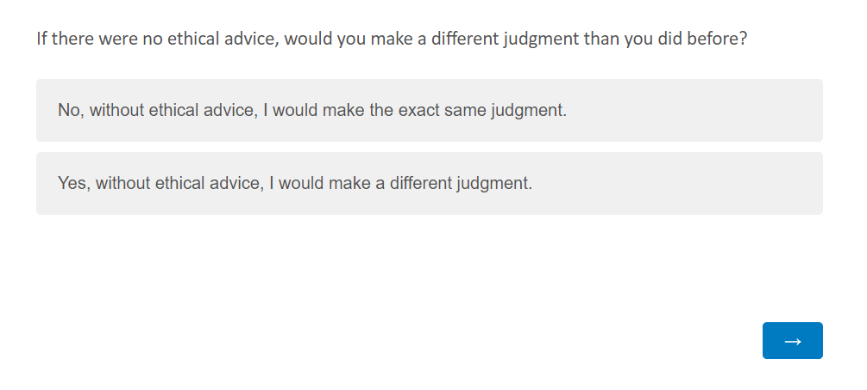Viewport: 867px width, 390px height.
Task: Click the blue next arrow button
Action: 792,341
